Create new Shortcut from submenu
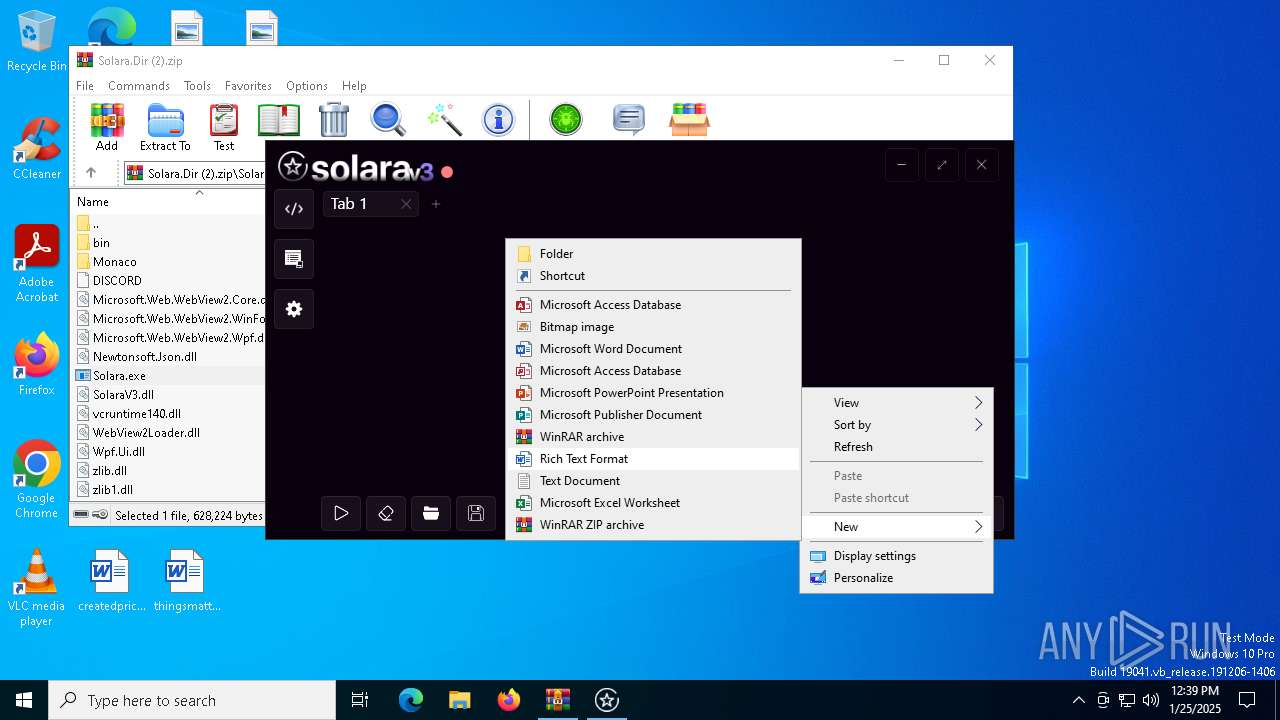The image size is (1280, 720). (653, 276)
